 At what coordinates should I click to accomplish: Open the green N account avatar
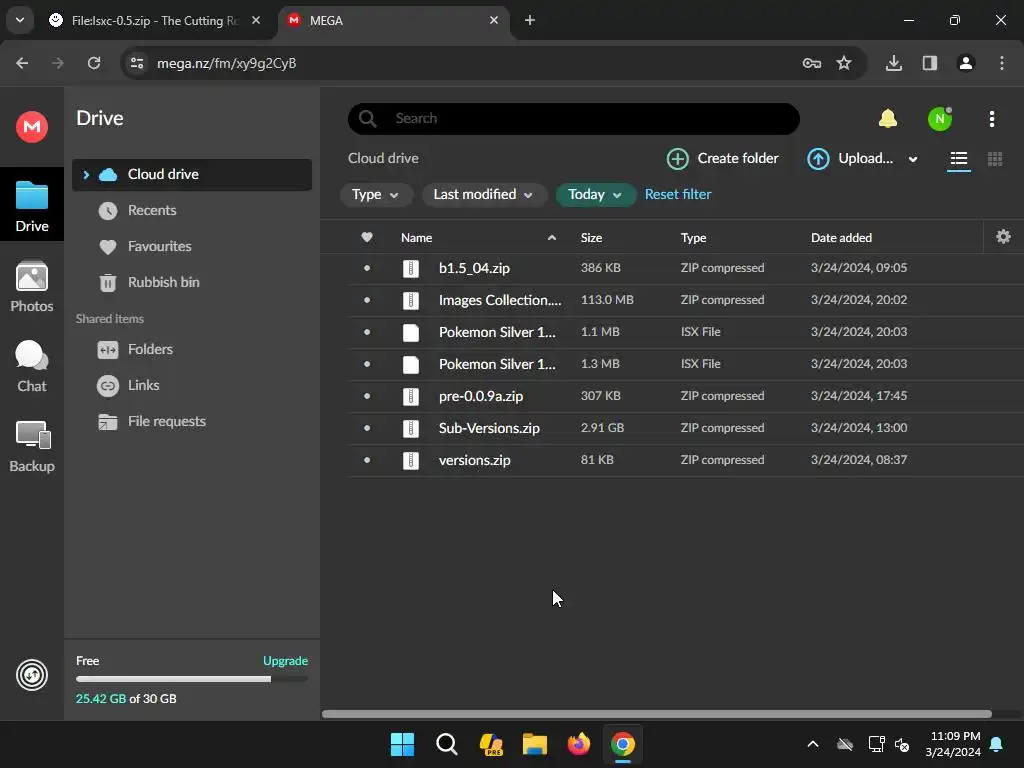click(x=940, y=119)
